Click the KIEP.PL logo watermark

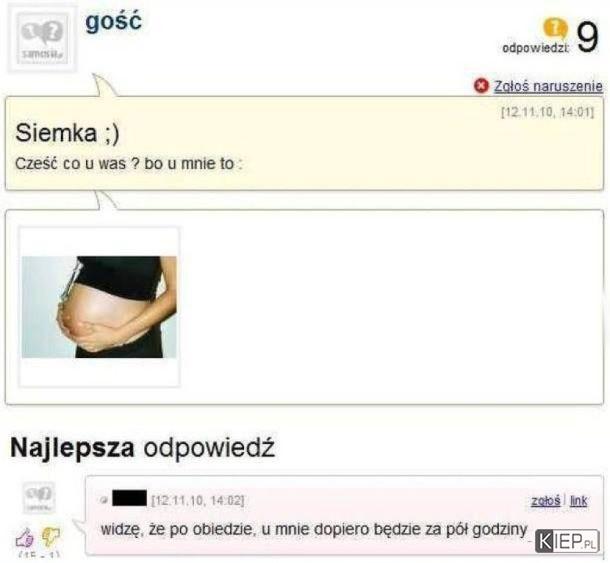[x=566, y=541]
